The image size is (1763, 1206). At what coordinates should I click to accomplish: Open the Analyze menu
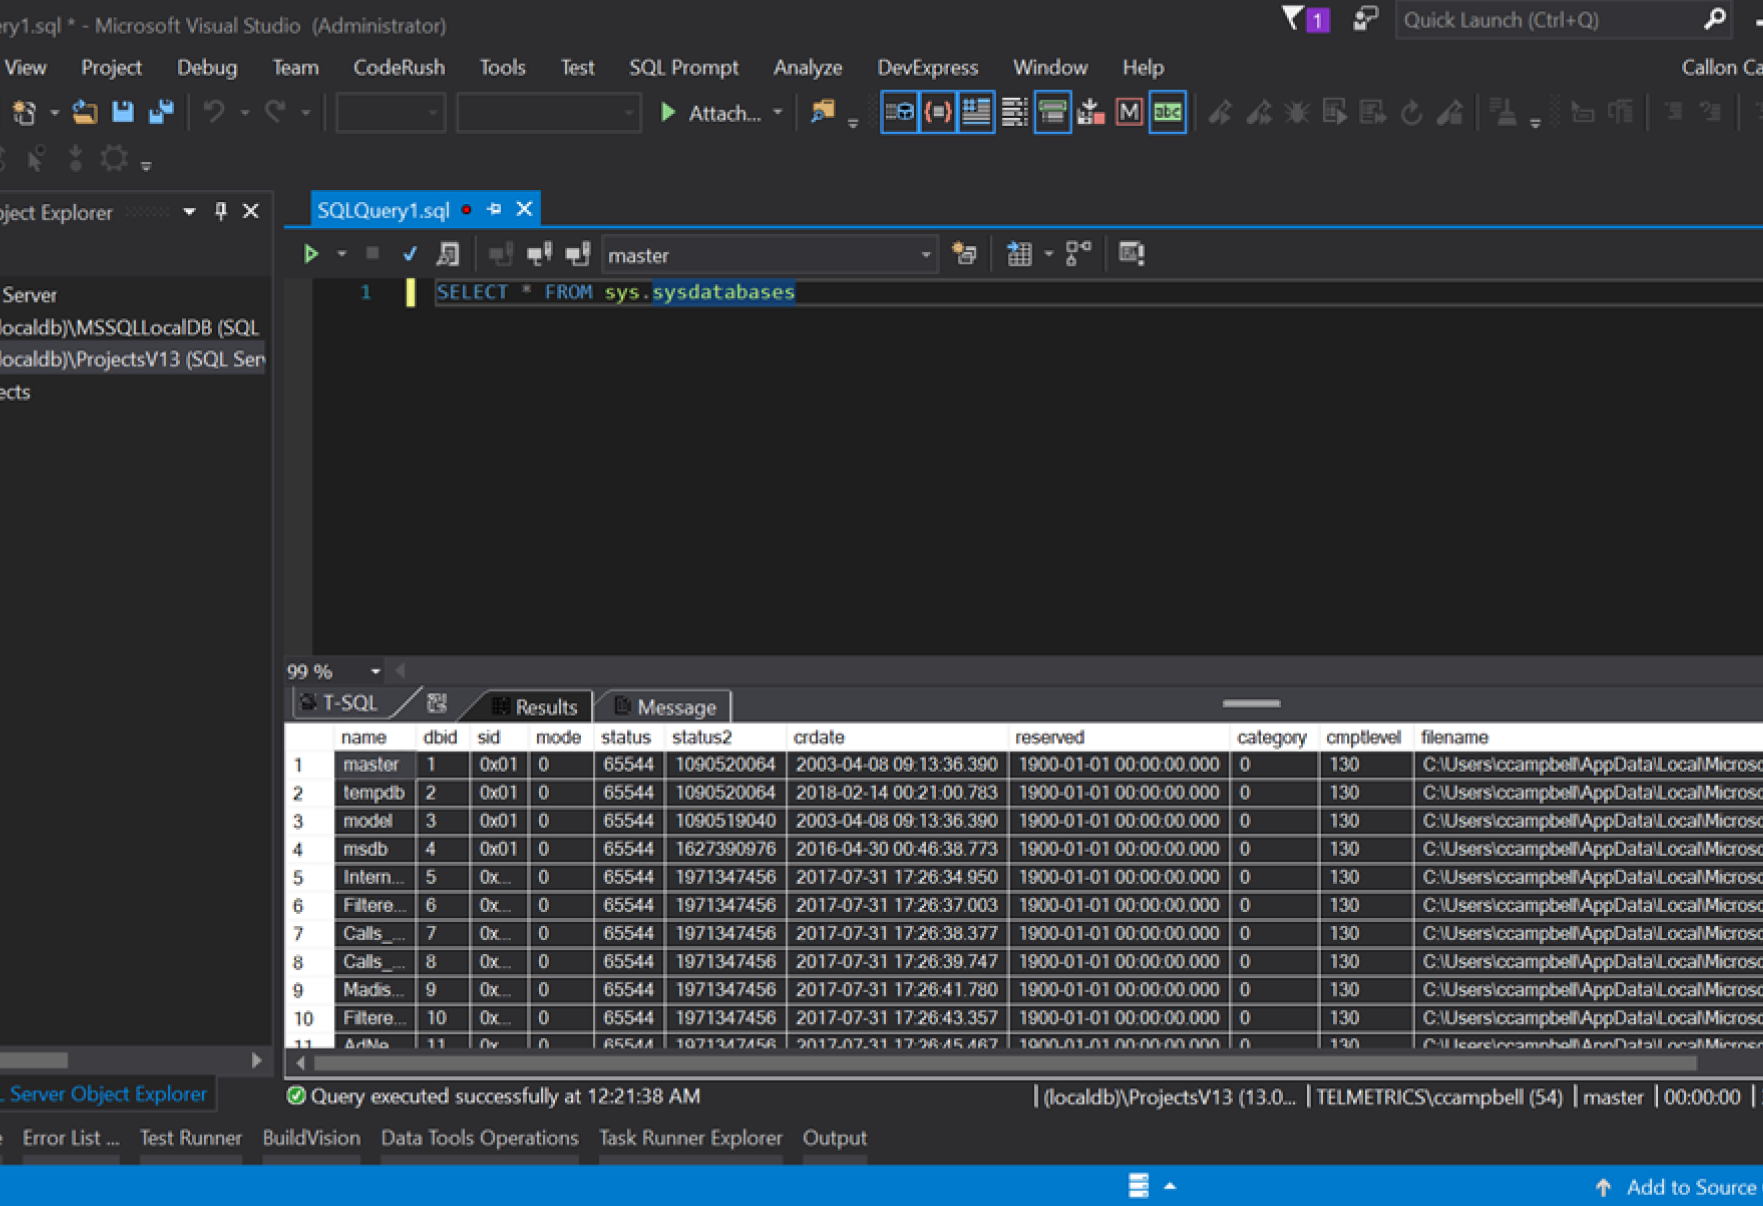pos(807,67)
